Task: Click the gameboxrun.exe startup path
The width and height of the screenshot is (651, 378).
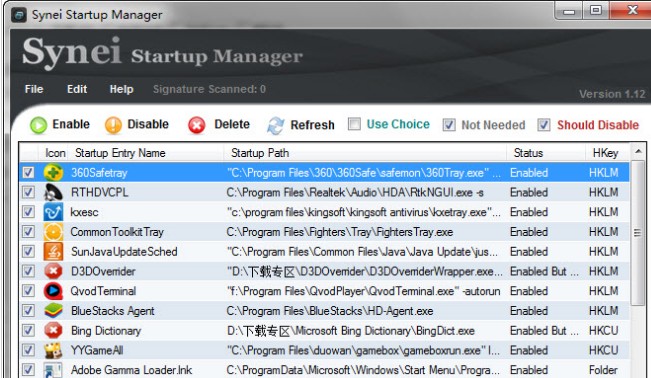Action: pos(363,350)
